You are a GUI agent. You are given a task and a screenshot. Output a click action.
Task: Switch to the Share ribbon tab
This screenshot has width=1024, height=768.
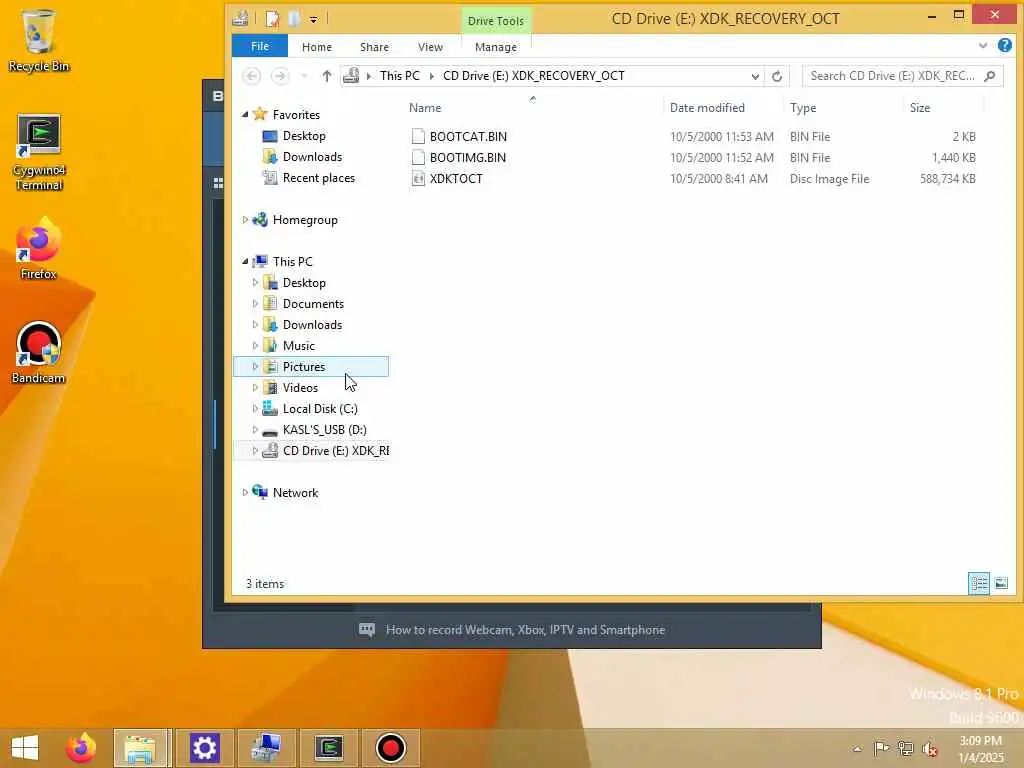374,47
